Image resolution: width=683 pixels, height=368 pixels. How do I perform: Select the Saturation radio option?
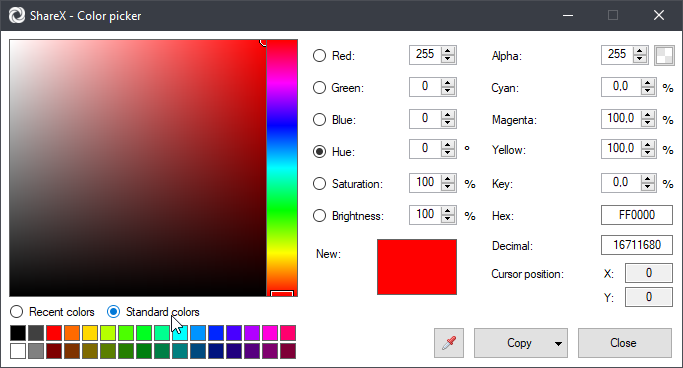pyautogui.click(x=319, y=184)
